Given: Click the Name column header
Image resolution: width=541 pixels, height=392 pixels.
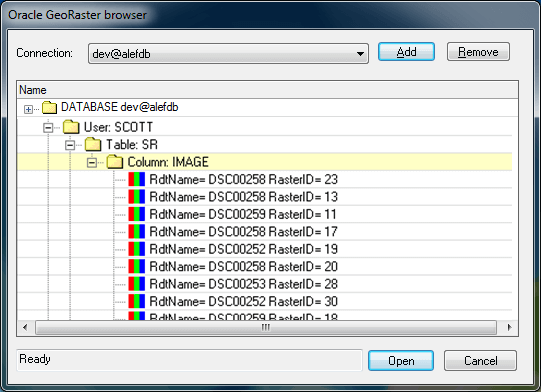Looking at the screenshot, I should [x=268, y=90].
